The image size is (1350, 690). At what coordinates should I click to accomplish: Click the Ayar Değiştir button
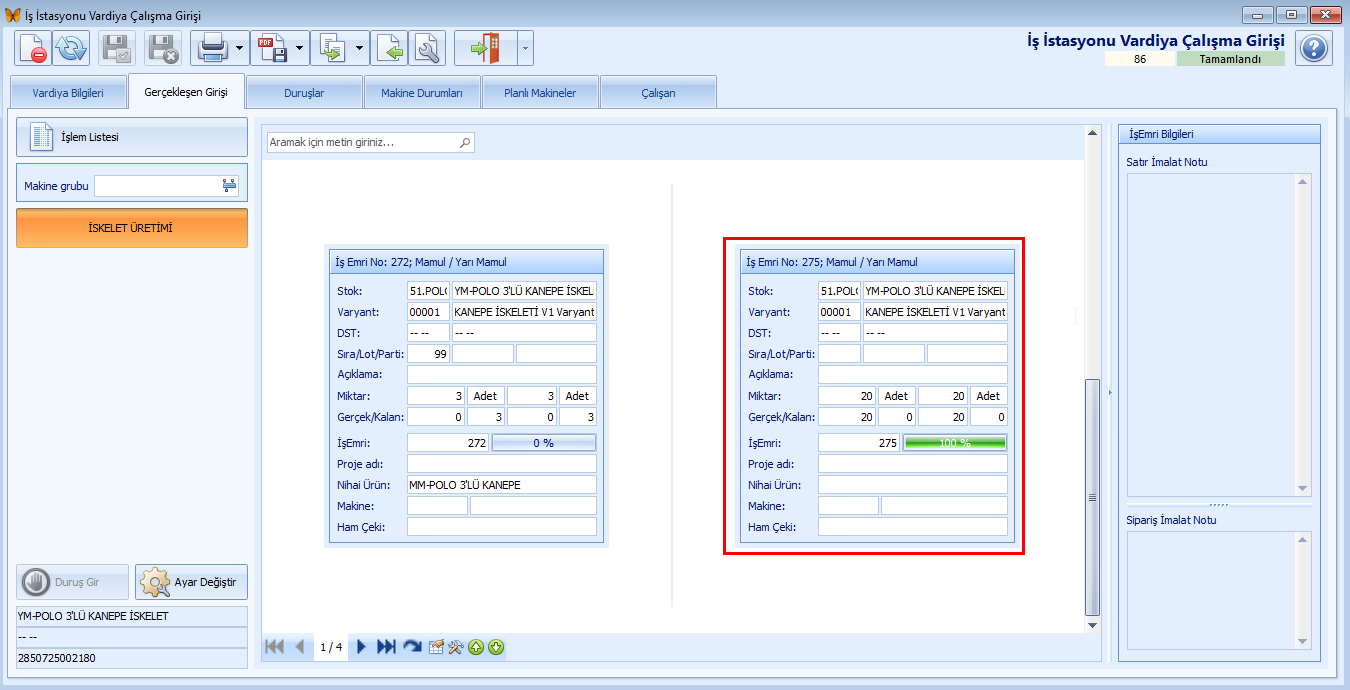[192, 582]
